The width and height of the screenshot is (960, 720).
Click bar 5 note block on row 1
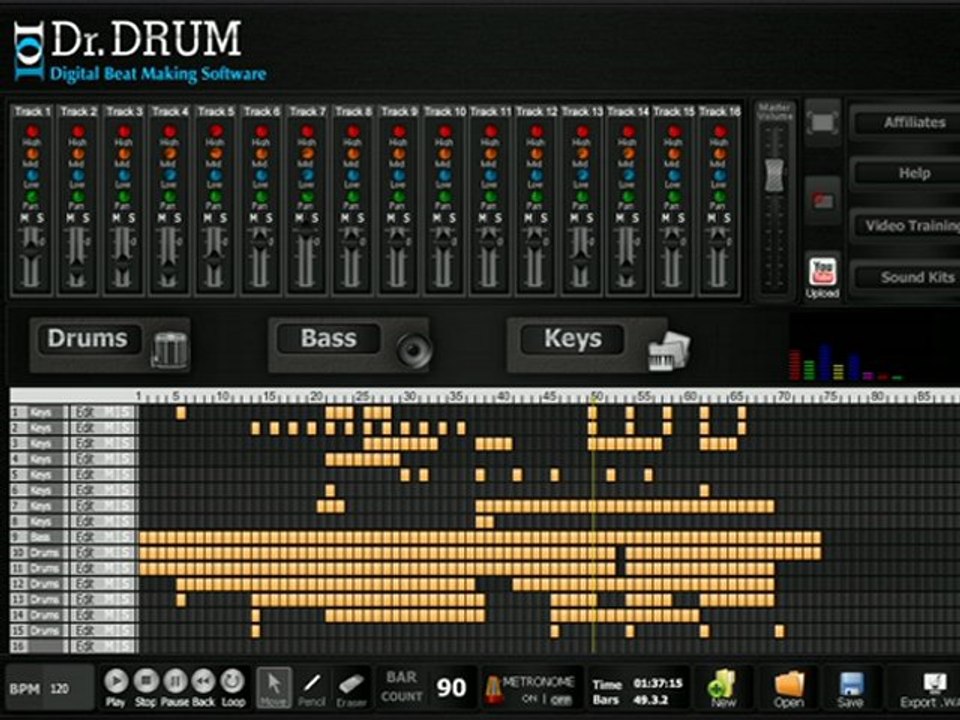pos(181,413)
